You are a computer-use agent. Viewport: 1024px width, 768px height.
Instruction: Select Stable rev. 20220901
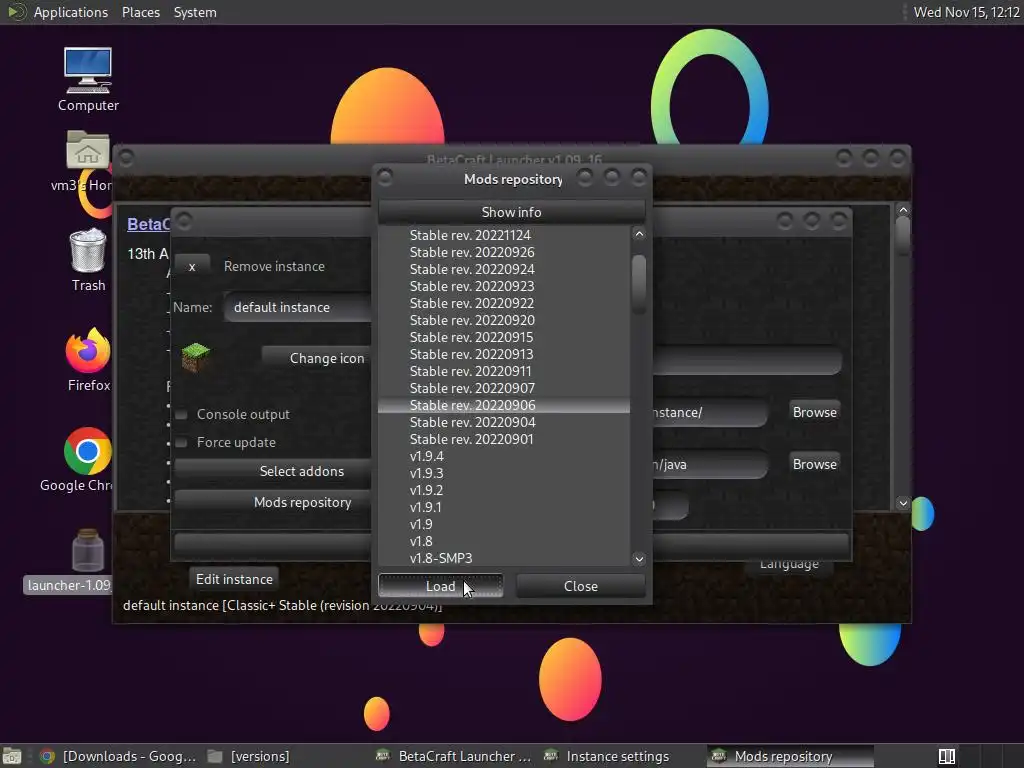tap(504, 440)
